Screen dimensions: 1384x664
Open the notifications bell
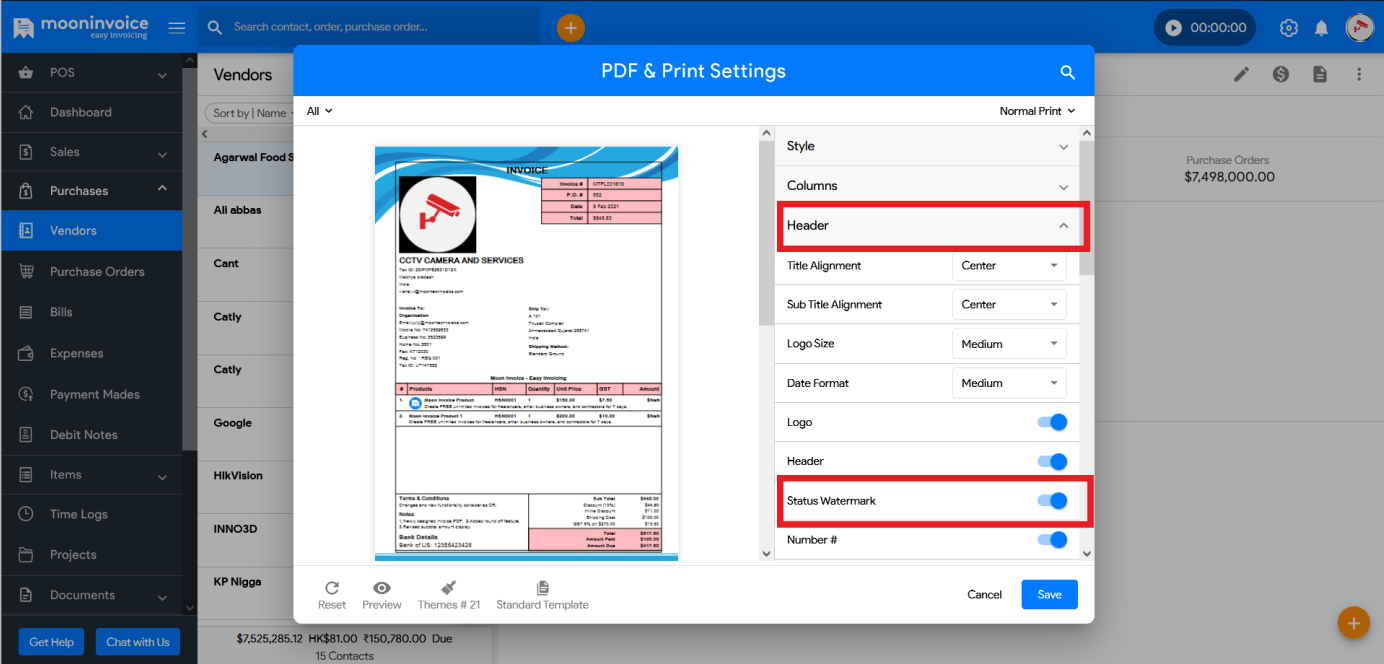click(x=1321, y=28)
